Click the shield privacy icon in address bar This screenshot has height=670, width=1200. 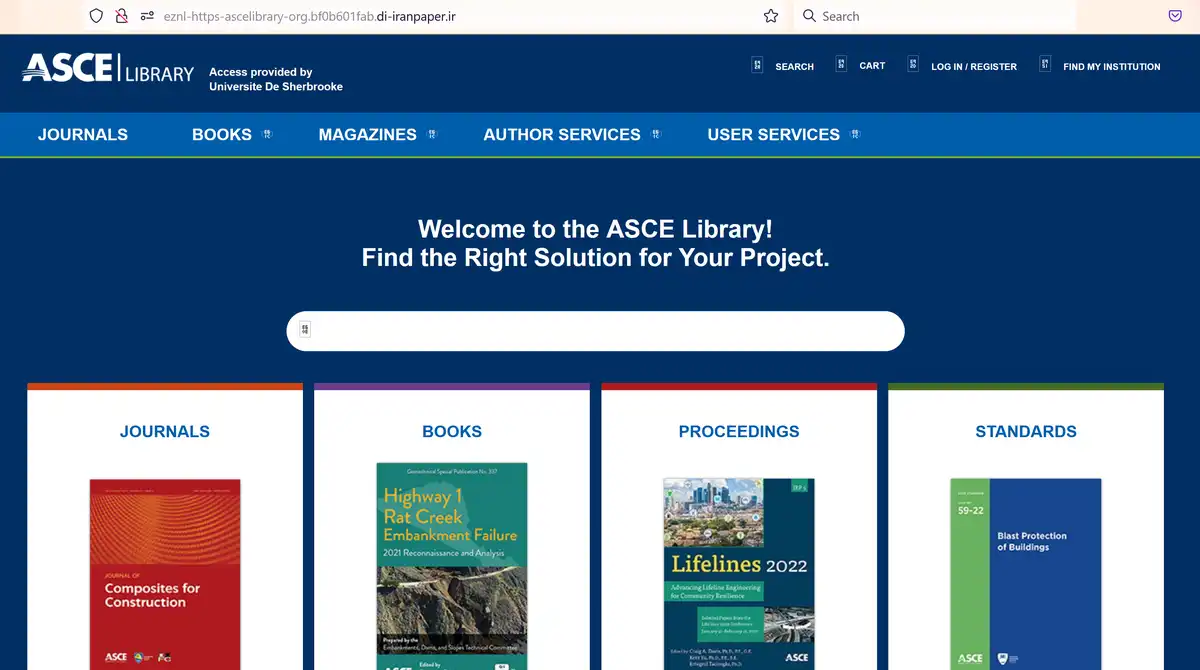point(96,16)
